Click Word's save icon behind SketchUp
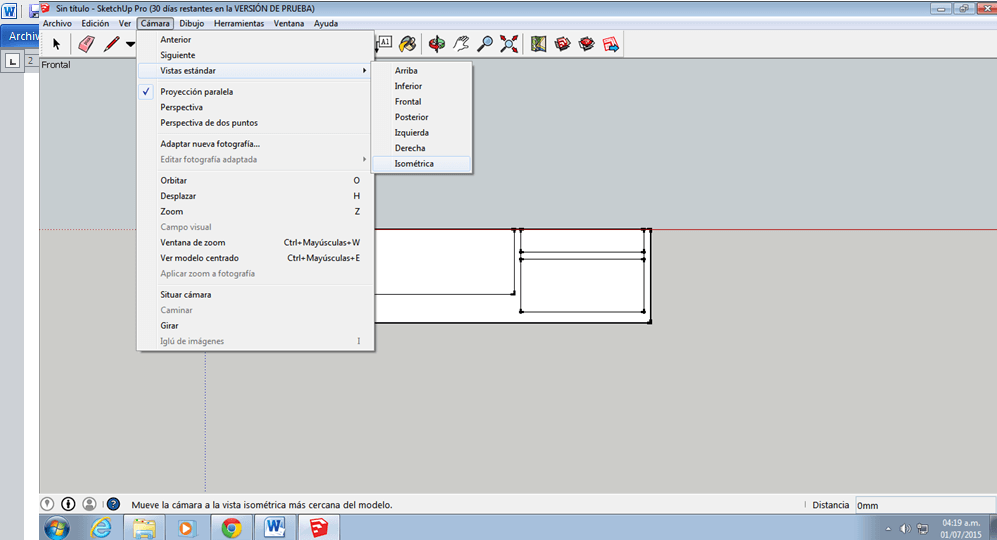The width and height of the screenshot is (997, 540). pos(34,11)
